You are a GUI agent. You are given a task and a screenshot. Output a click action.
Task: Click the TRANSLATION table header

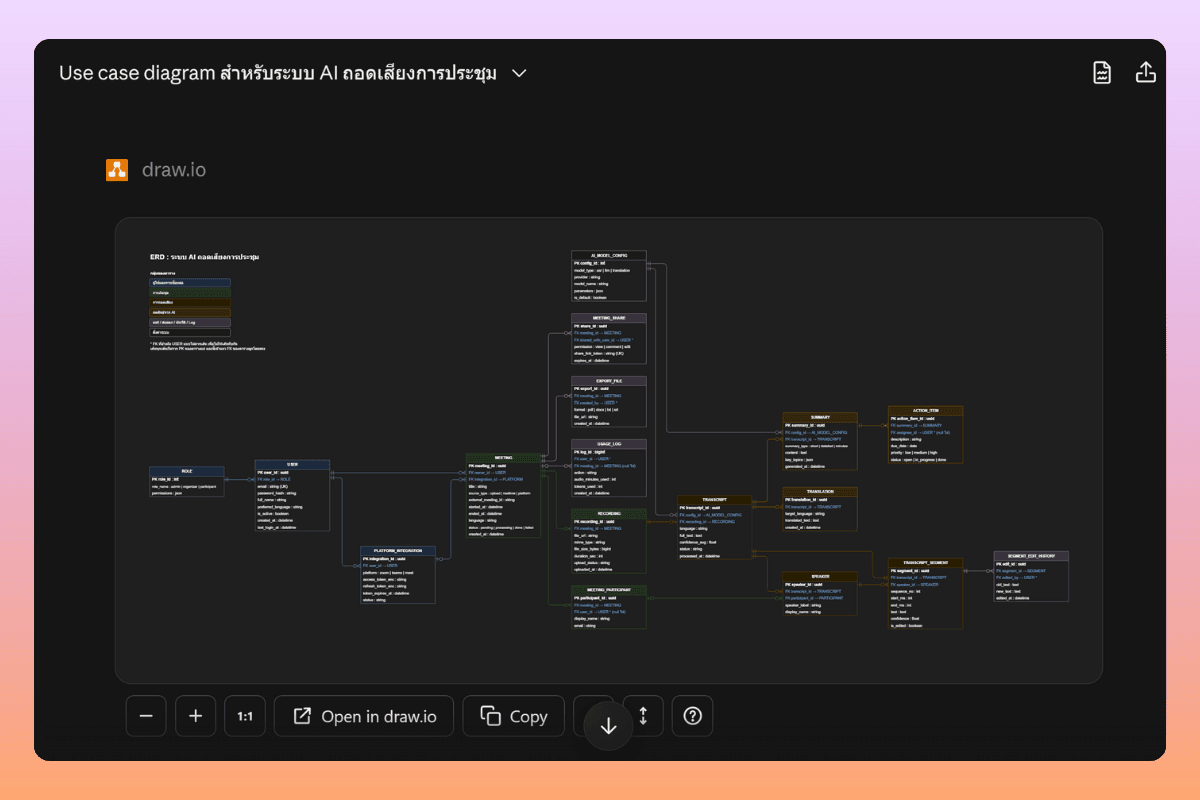[x=820, y=492]
